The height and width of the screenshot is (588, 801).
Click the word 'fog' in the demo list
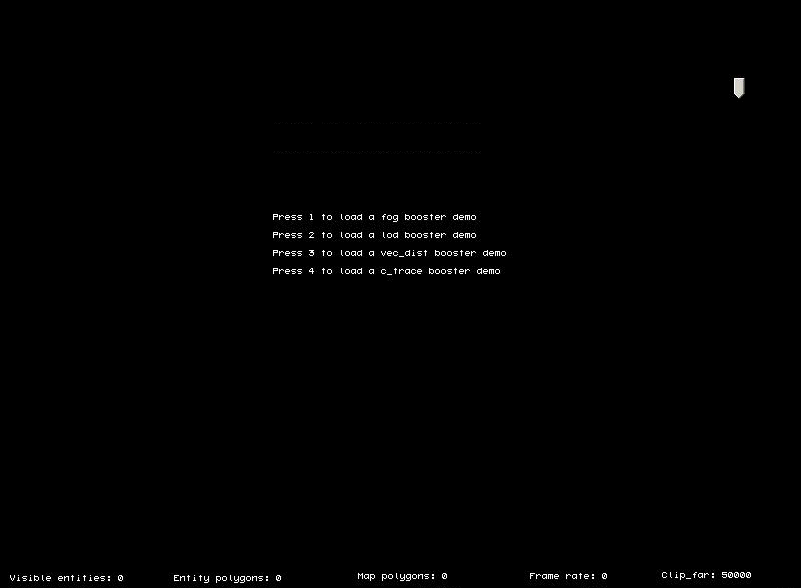[x=389, y=217]
